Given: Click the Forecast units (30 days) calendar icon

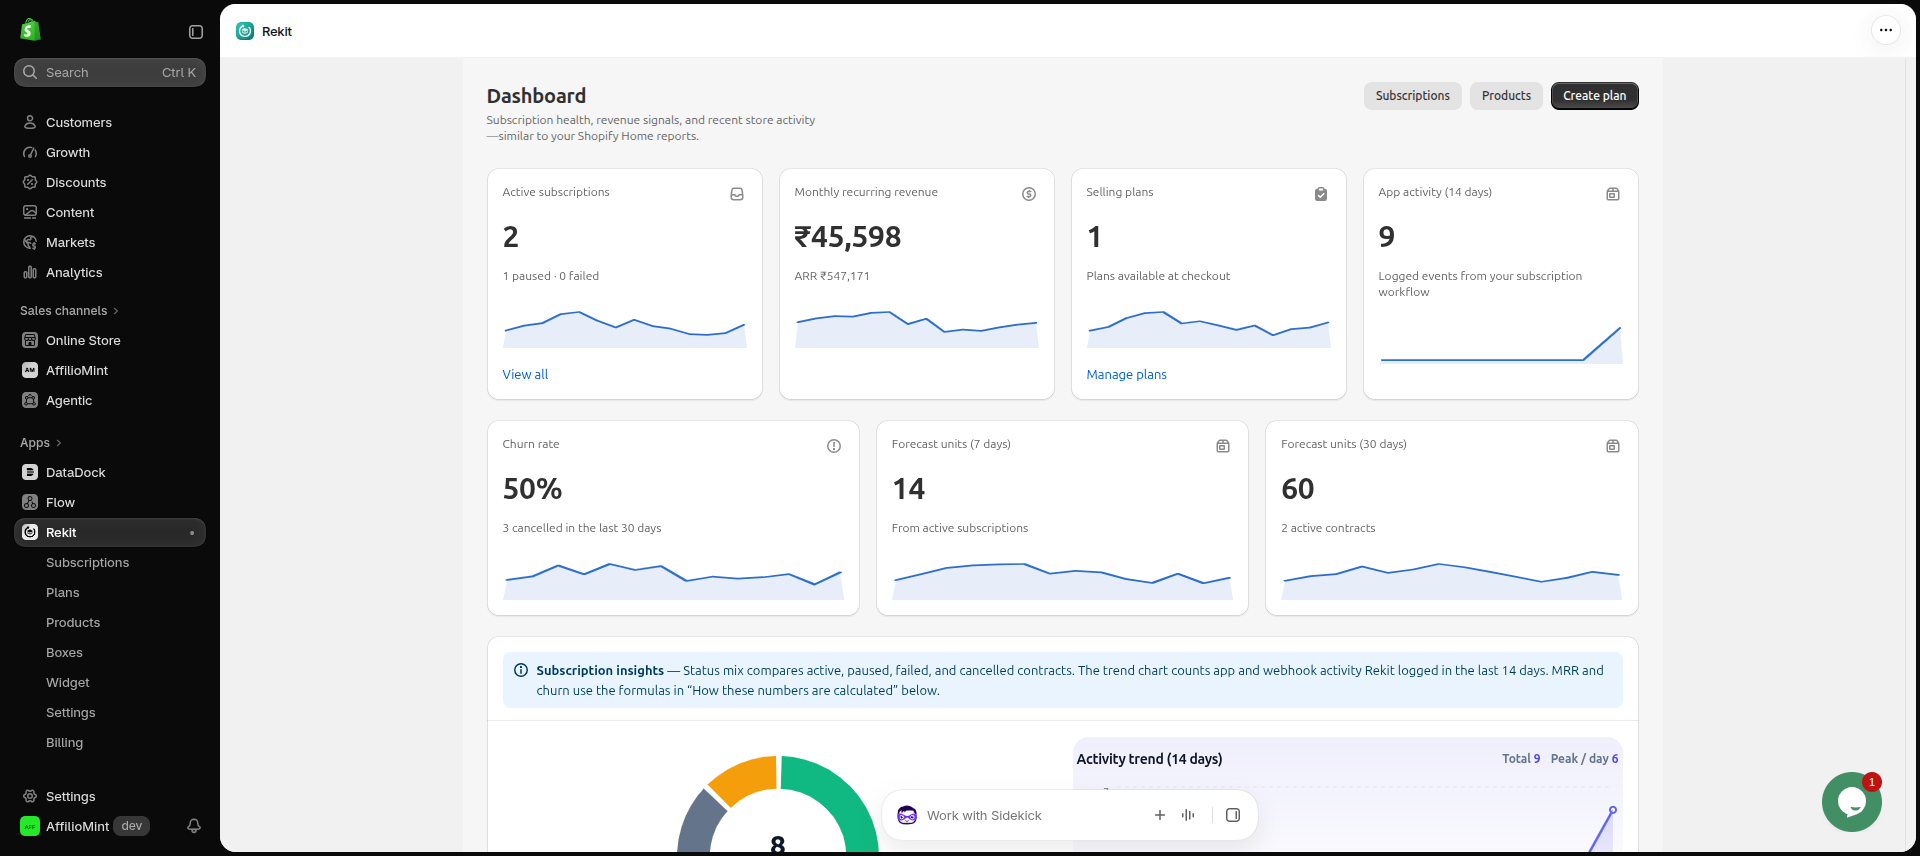Looking at the screenshot, I should [x=1613, y=446].
